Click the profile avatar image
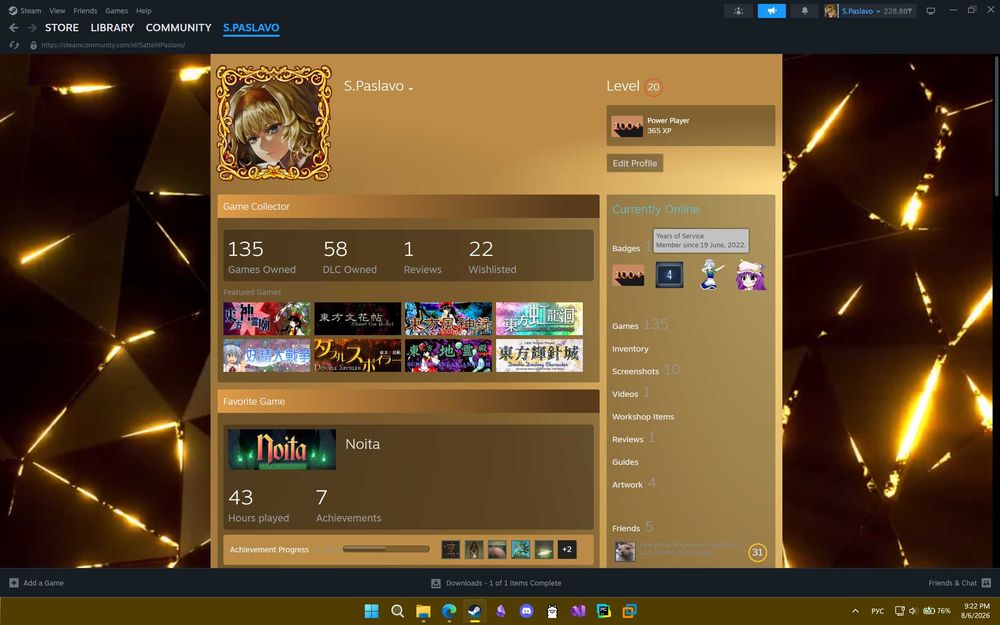 click(274, 123)
